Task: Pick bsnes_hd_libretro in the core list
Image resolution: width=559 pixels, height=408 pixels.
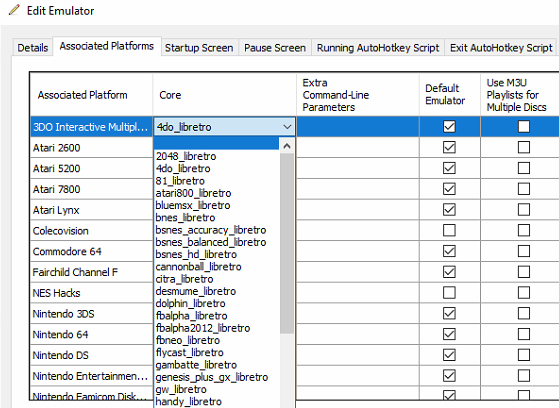Action: click(x=216, y=254)
